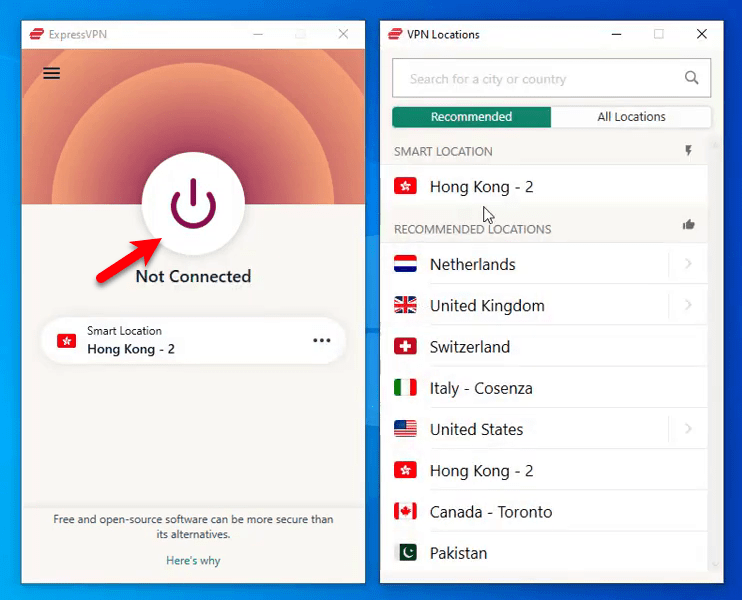
Task: Open the ExpressVPN hamburger menu
Action: point(52,73)
